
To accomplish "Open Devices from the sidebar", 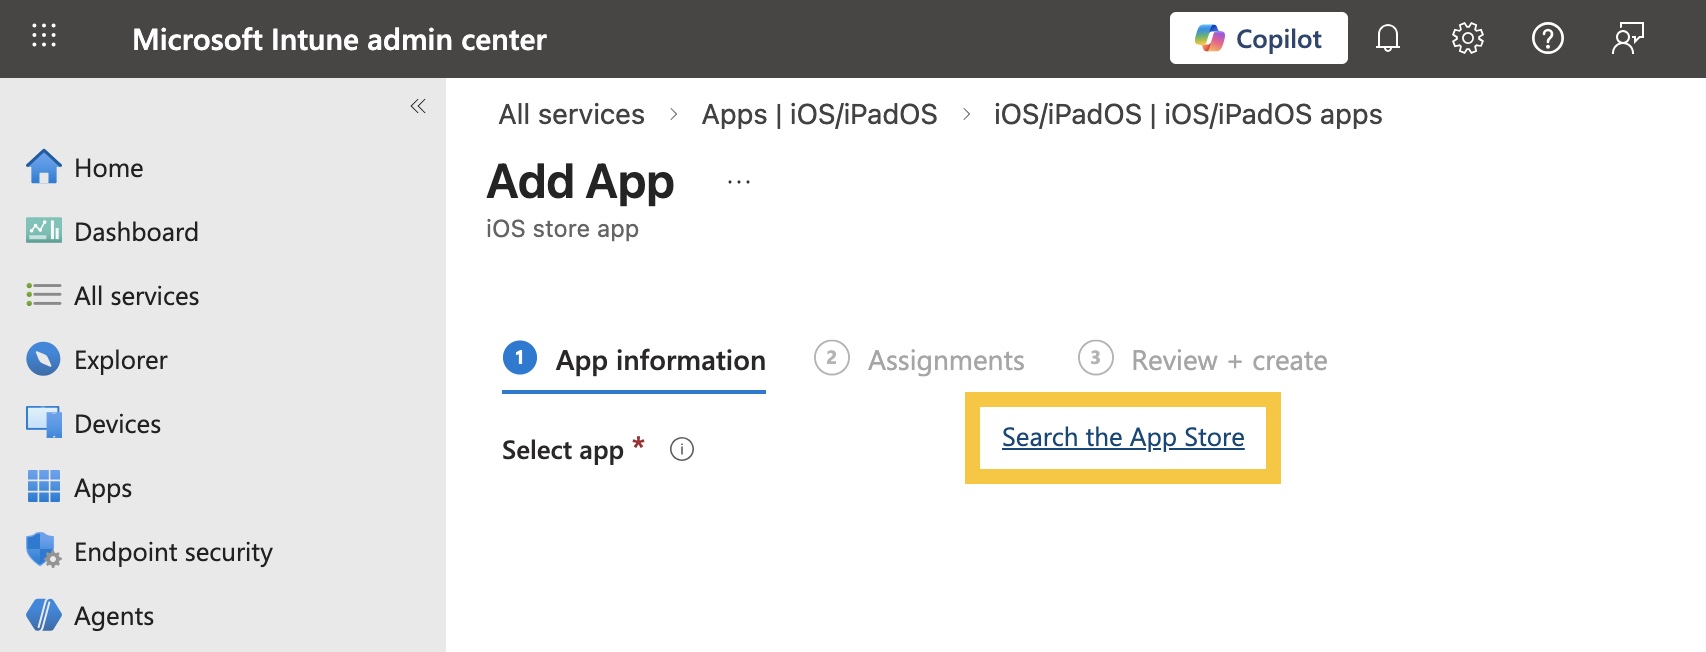I will [x=117, y=424].
